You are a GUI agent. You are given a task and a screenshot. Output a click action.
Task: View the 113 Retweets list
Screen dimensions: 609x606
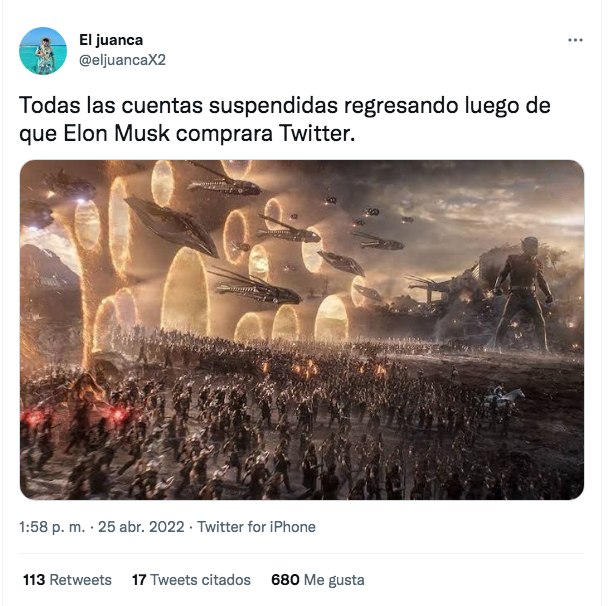tap(67, 580)
